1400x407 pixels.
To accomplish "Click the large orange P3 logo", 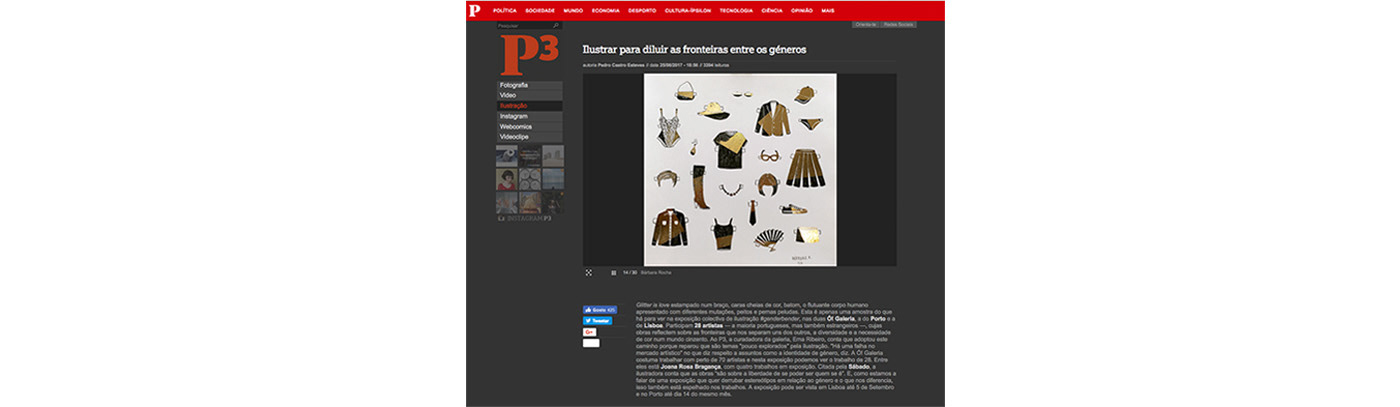I will click(x=529, y=55).
